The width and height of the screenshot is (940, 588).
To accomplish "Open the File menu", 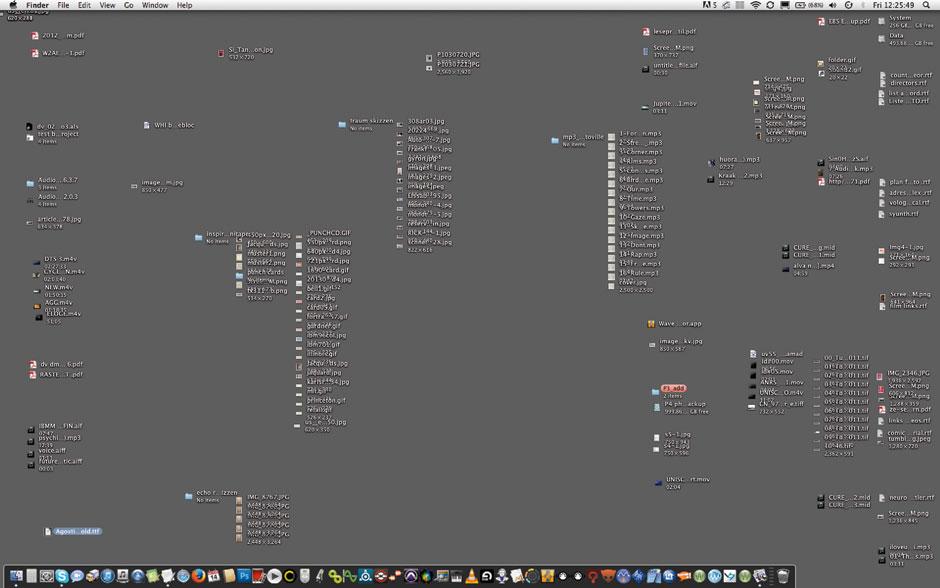I will (63, 5).
